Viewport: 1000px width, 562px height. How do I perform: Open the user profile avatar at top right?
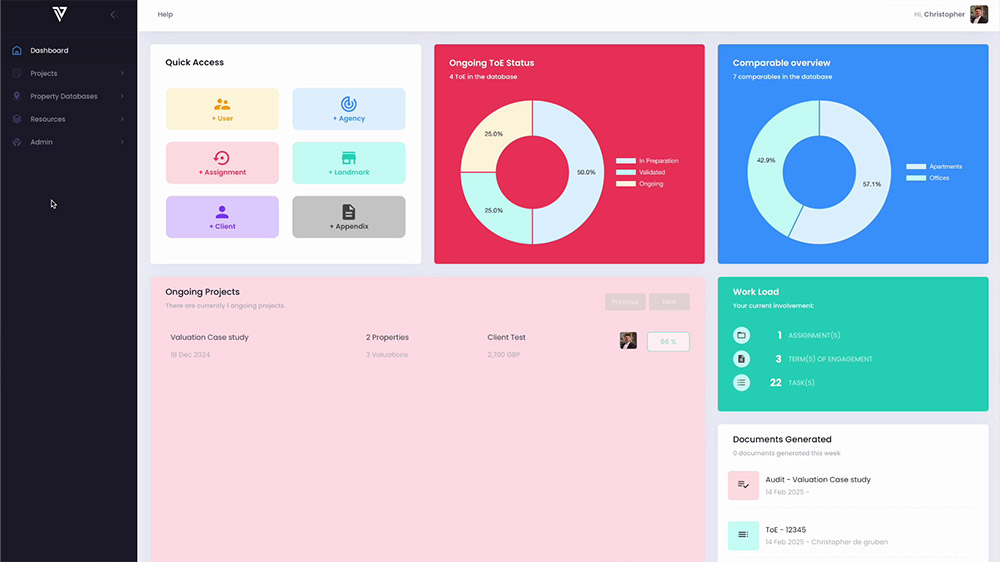tap(979, 14)
